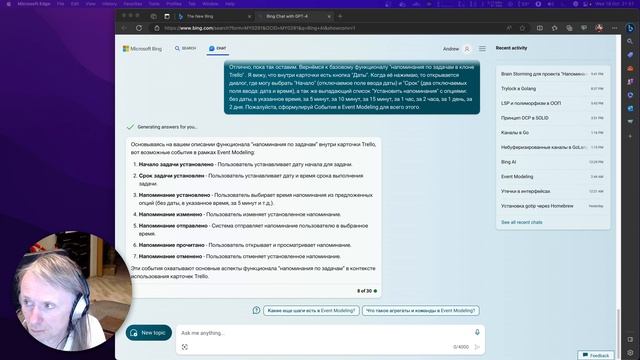Open recent chat 'Event Modeling'
The width and height of the screenshot is (640, 360).
click(552, 177)
